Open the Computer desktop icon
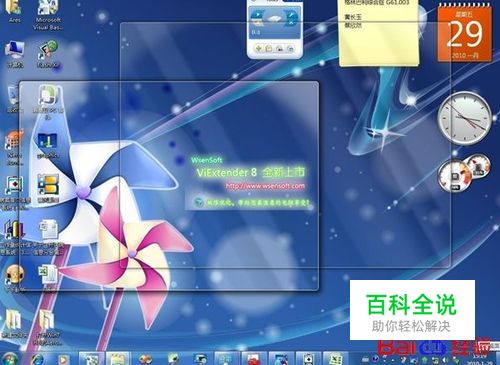 15,54
